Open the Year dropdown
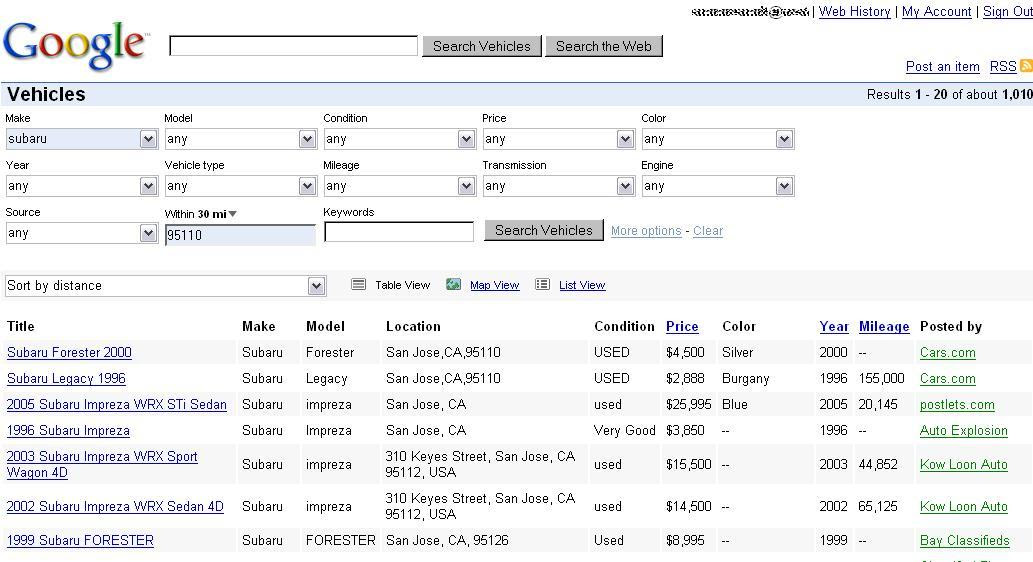 click(x=82, y=186)
